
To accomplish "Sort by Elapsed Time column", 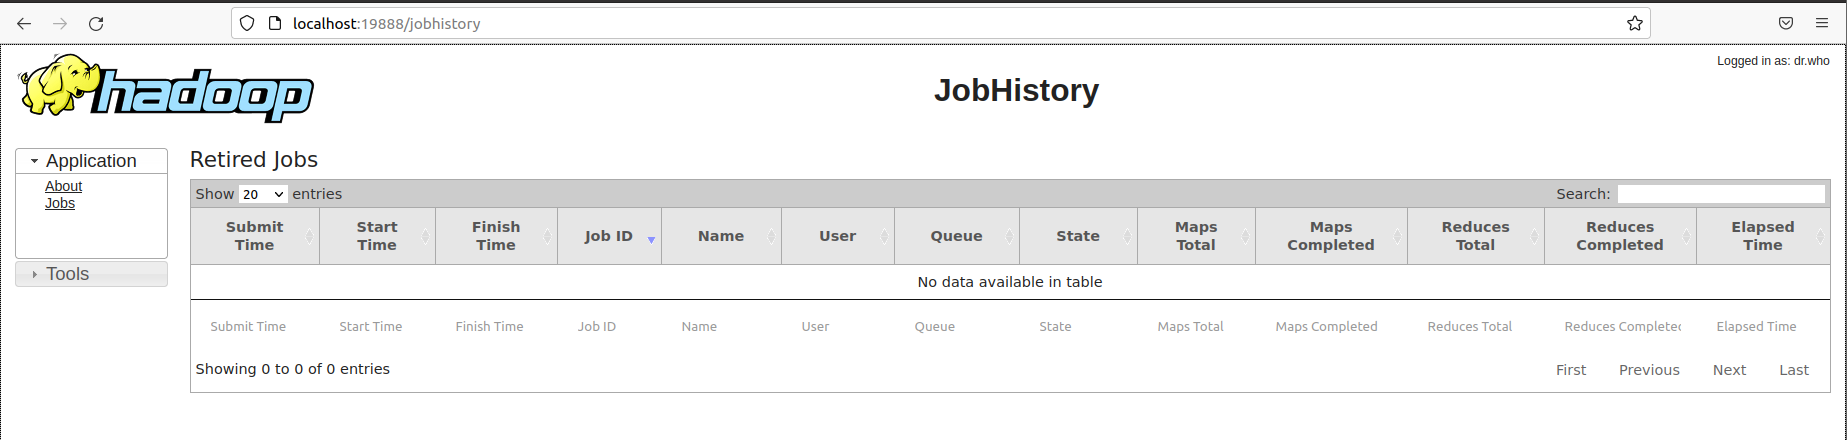I will [1763, 236].
